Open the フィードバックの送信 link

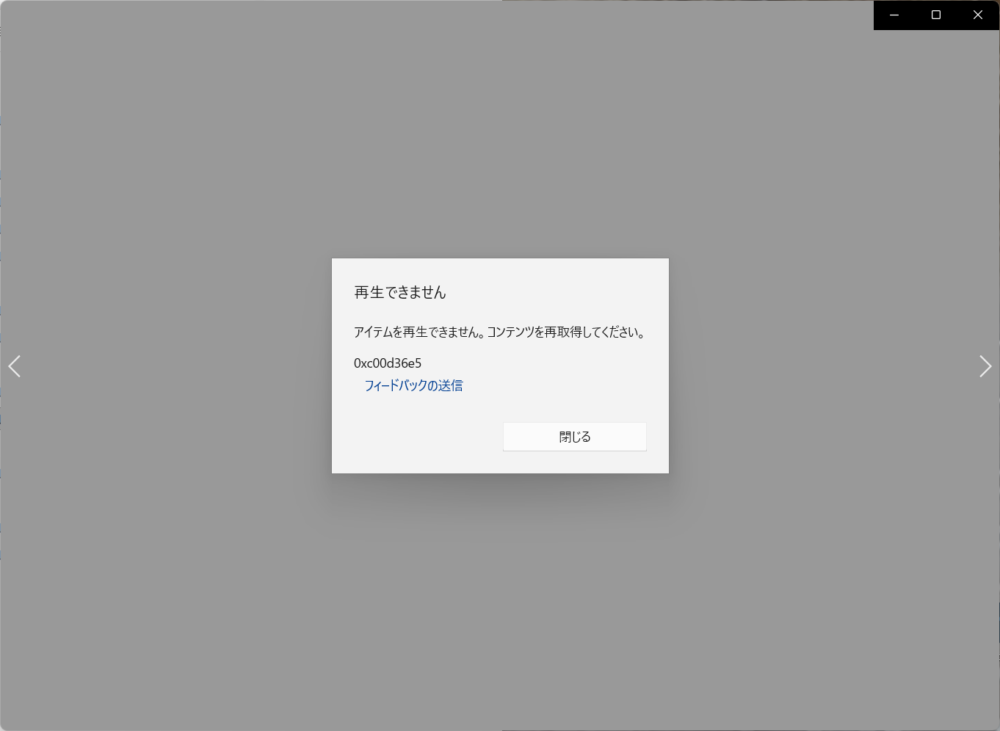(x=413, y=385)
